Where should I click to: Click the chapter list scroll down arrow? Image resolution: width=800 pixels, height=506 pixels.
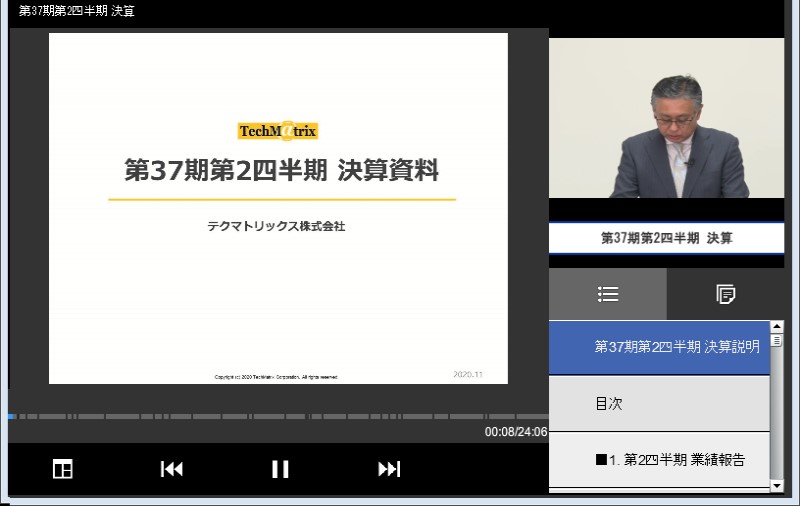click(x=777, y=486)
